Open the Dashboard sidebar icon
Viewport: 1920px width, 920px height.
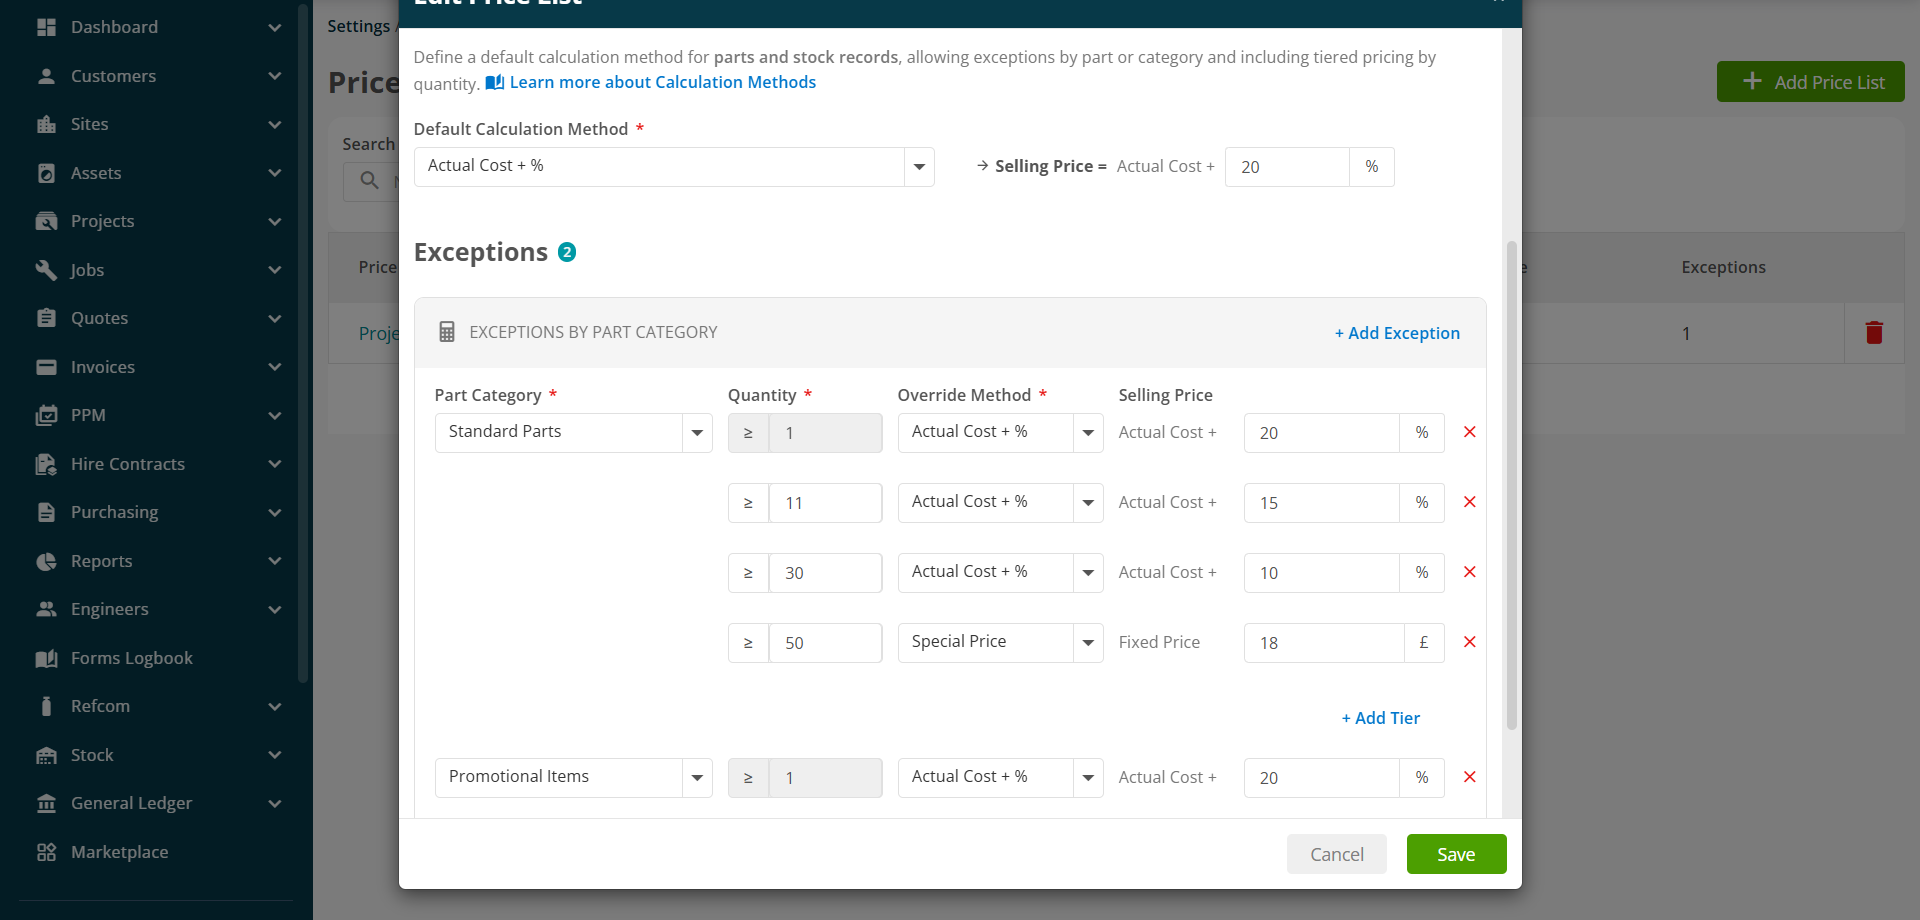tap(46, 27)
